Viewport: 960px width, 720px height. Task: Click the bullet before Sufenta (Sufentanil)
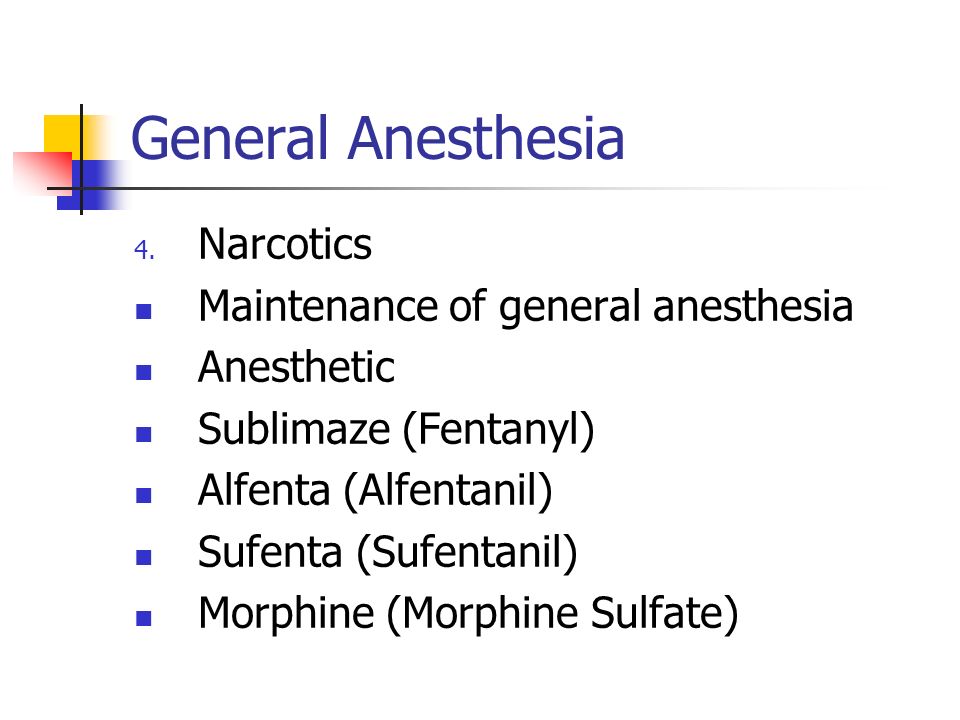(x=143, y=557)
